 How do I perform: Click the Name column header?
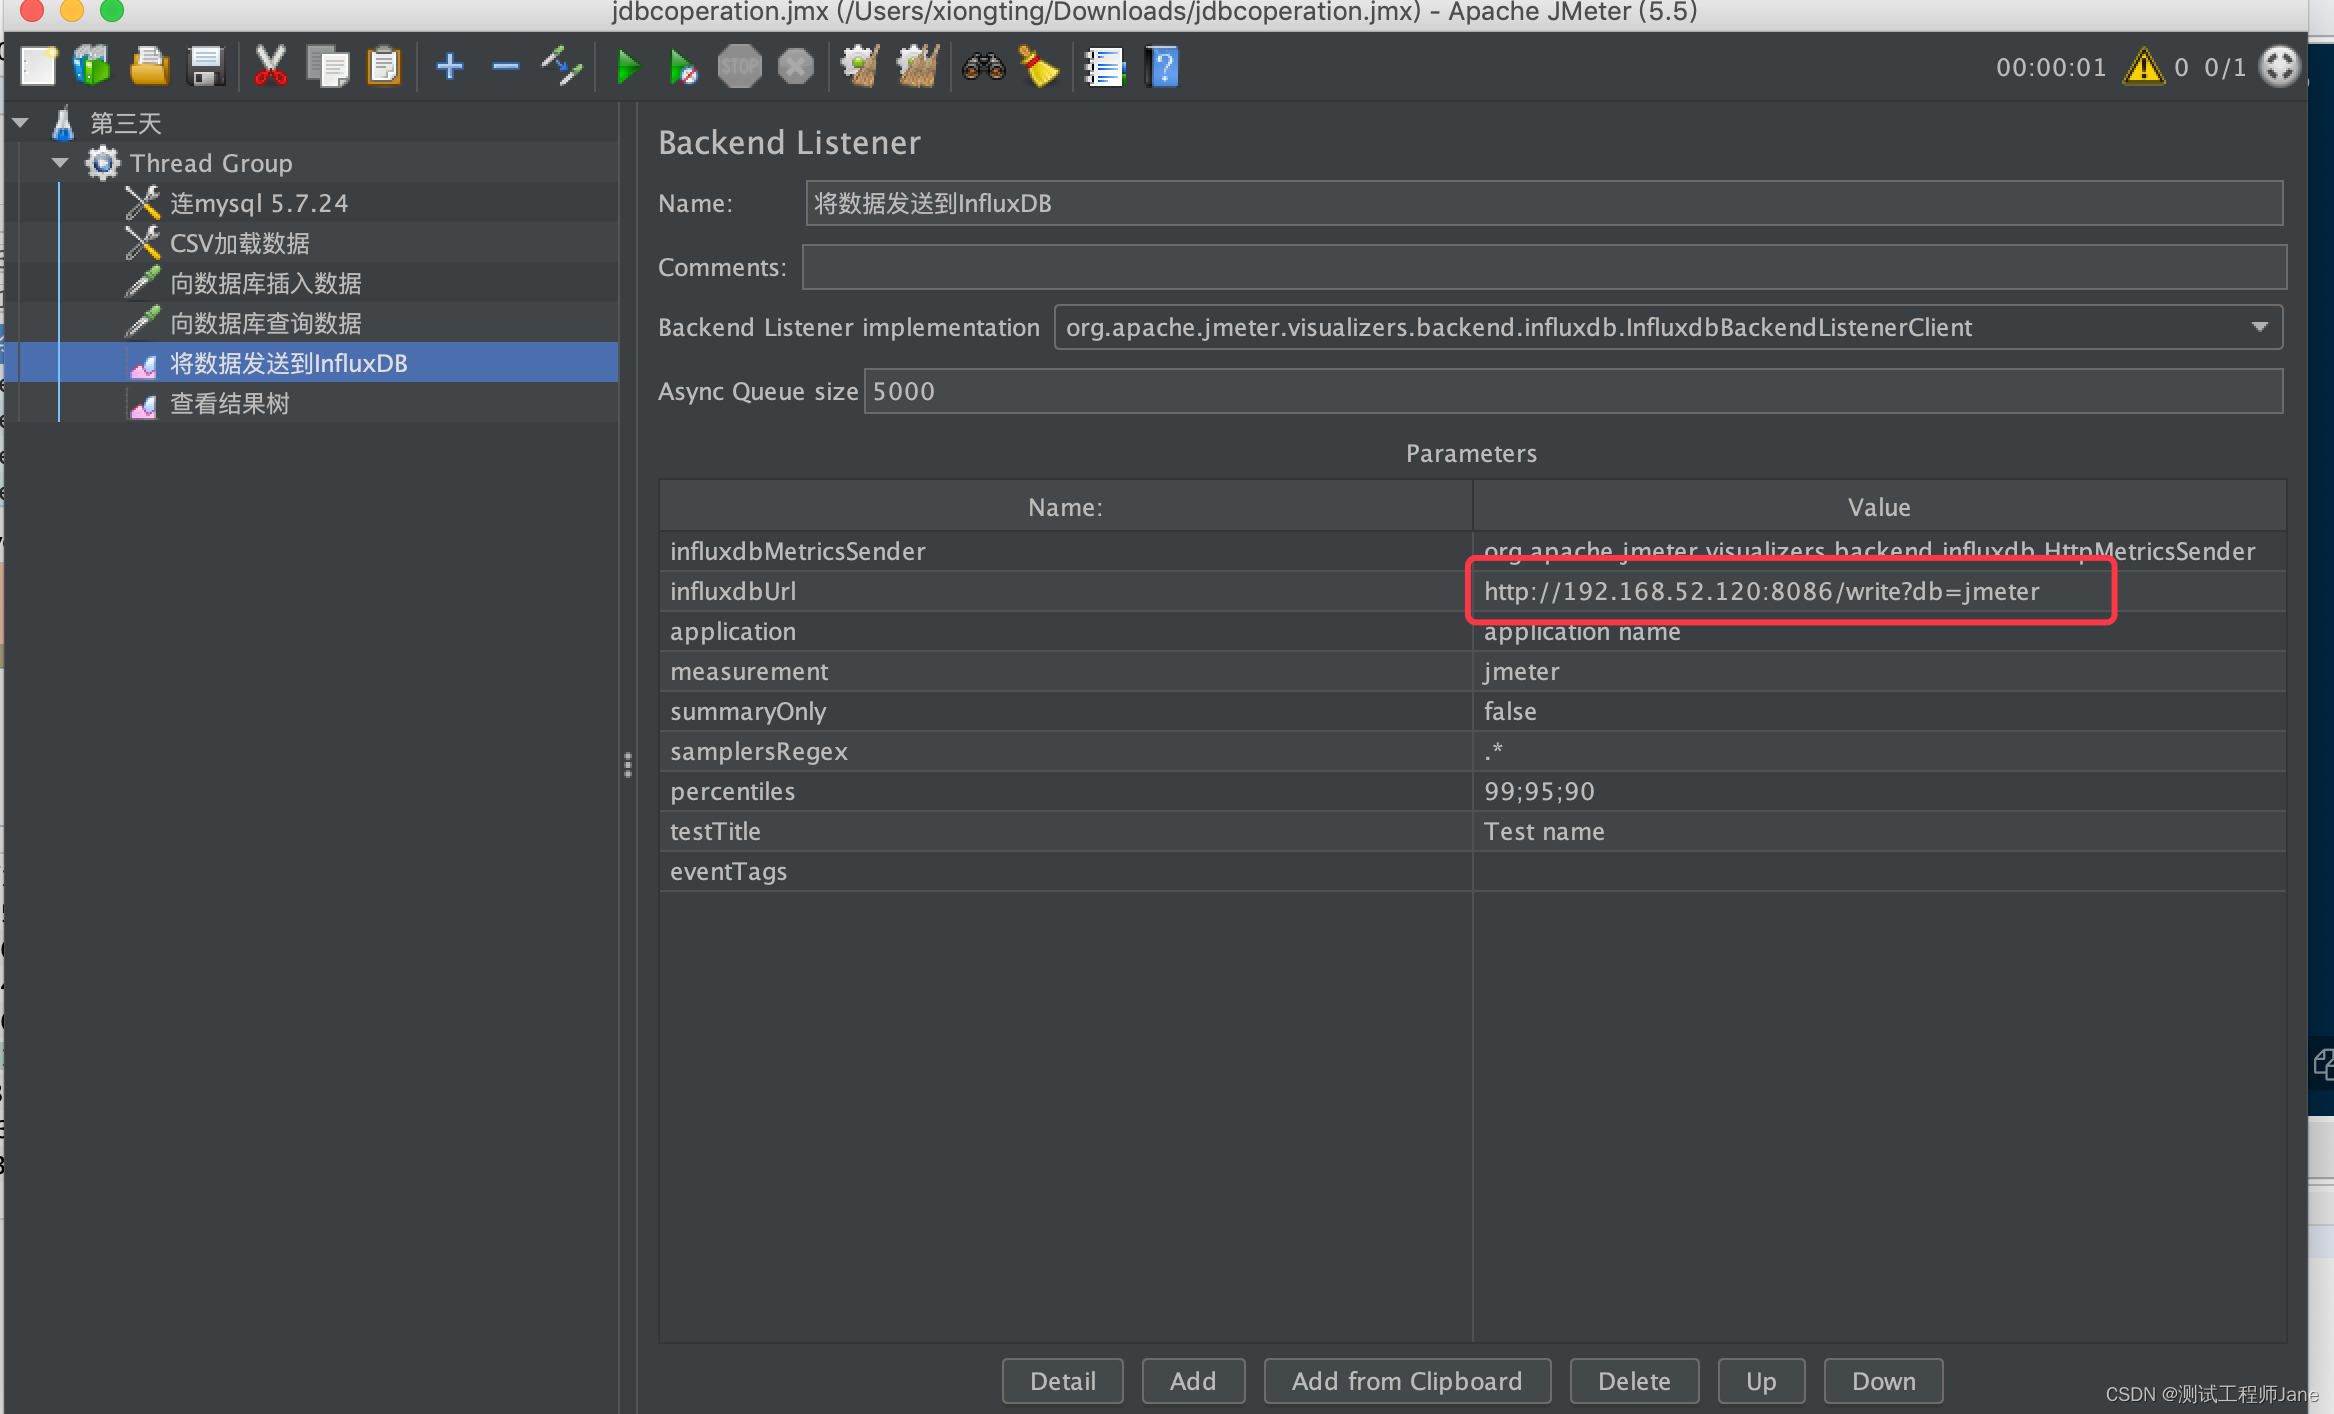1066,507
